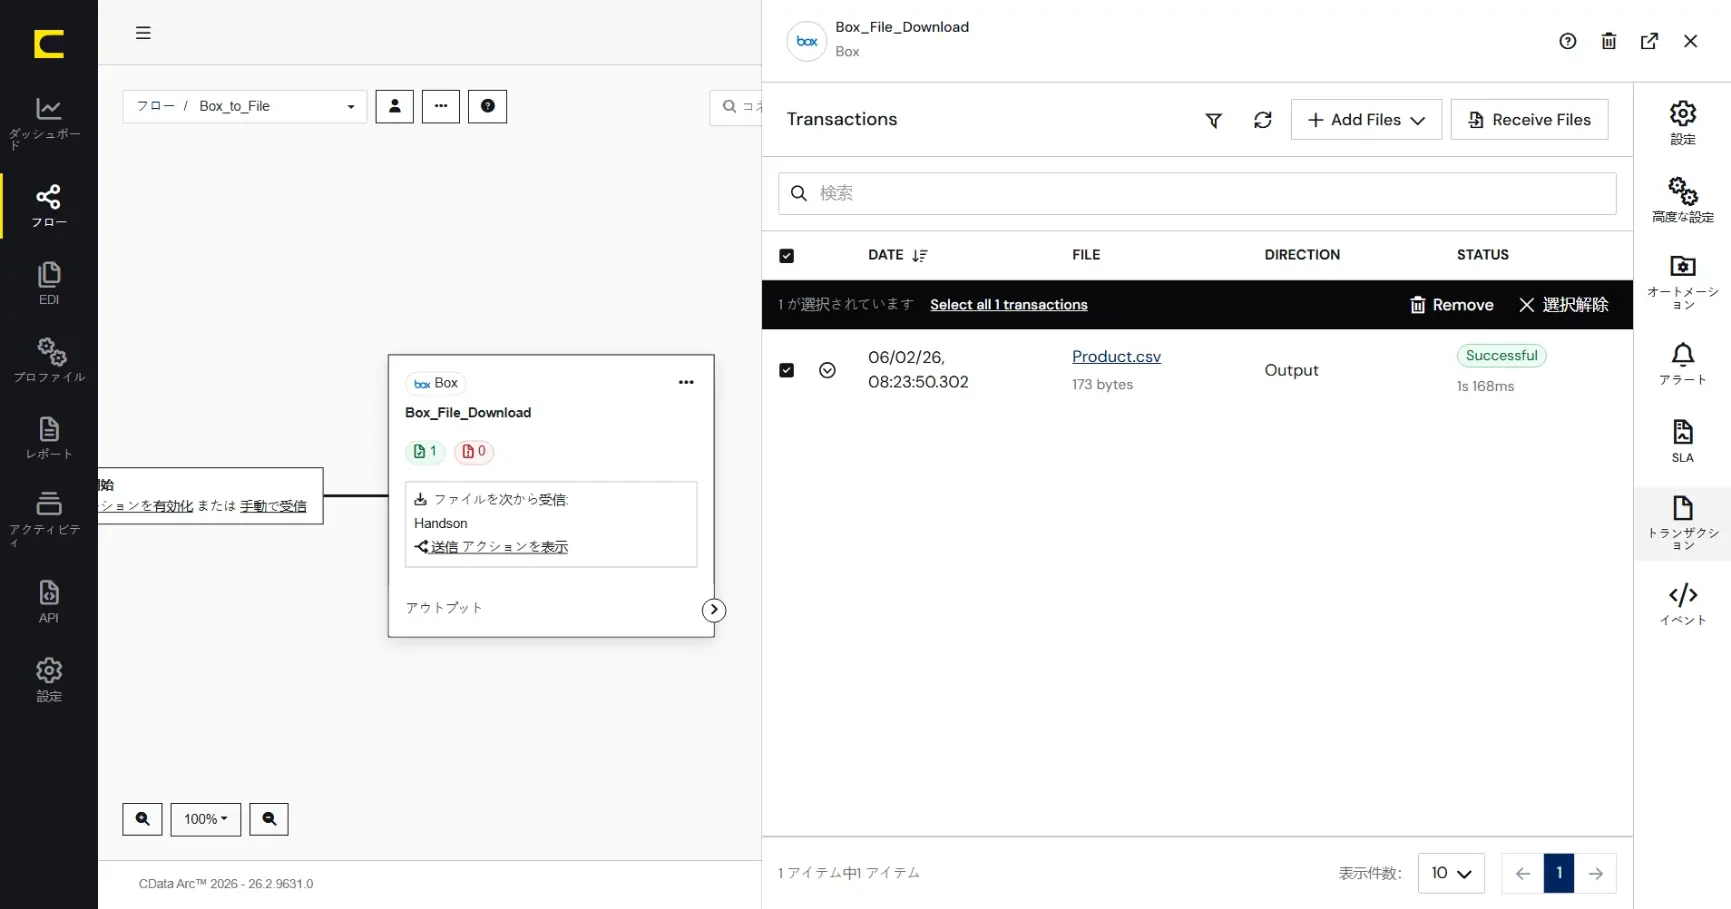The image size is (1731, 909).
Task: Click the STATUS column header
Action: click(x=1483, y=255)
